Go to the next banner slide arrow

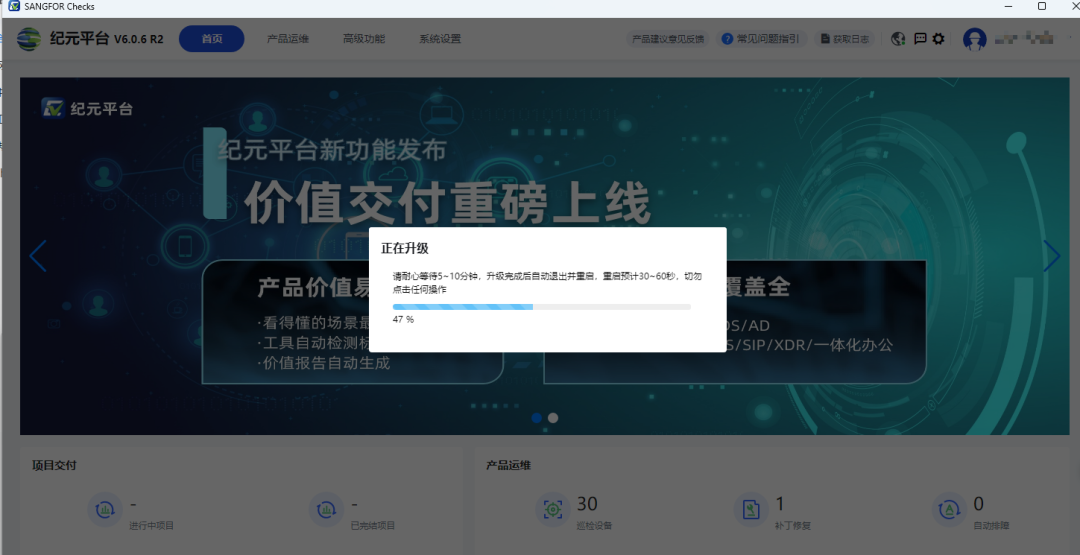tap(1052, 256)
